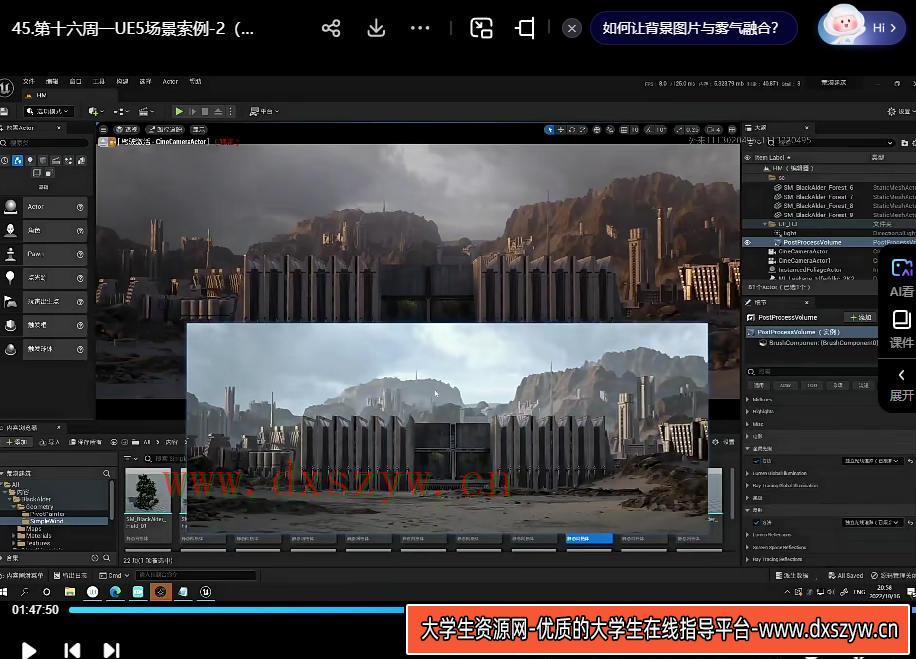The height and width of the screenshot is (659, 916).
Task: Open the 设置 settings gear menu
Action: pyautogui.click(x=899, y=111)
